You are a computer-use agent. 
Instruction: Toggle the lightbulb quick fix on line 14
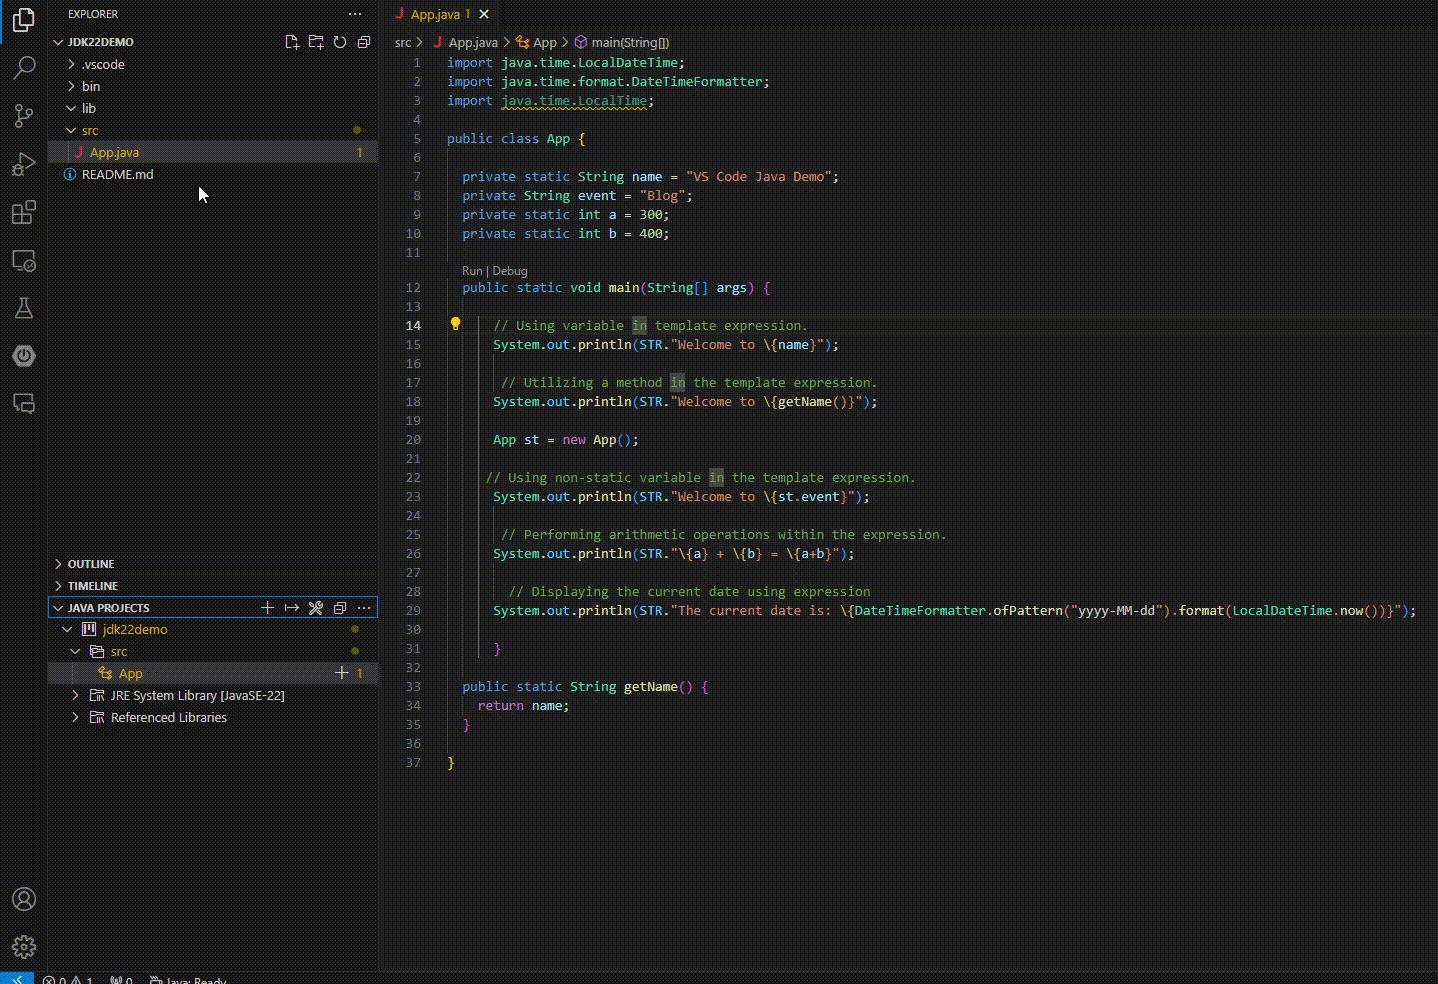pyautogui.click(x=456, y=324)
